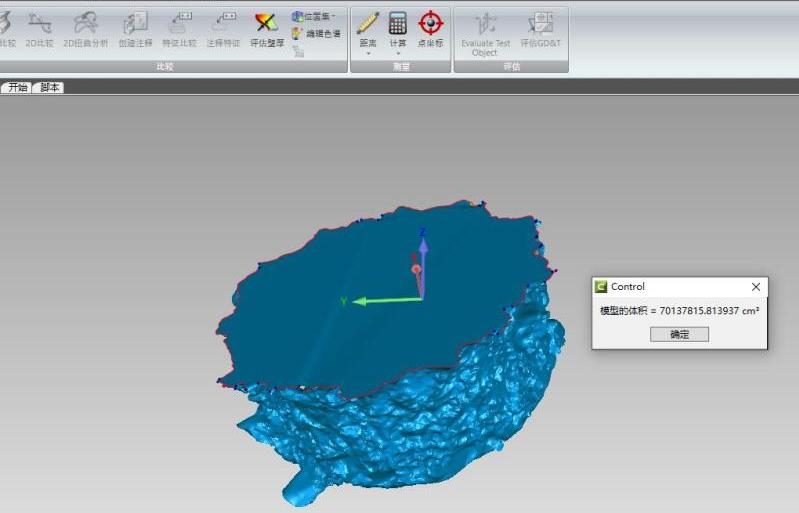Viewport: 799px width, 513px height.
Task: Switch to the 开始 tab
Action: (x=18, y=87)
